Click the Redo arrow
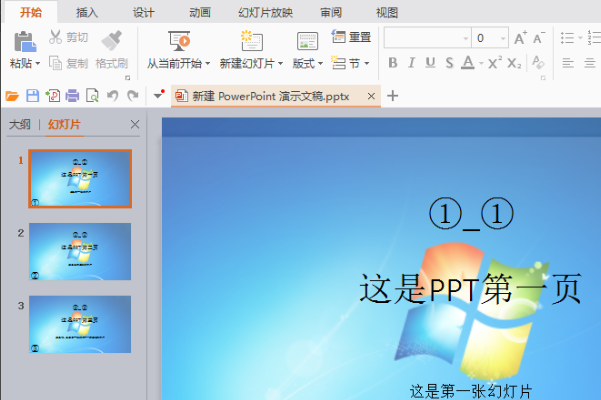This screenshot has width=601, height=400. click(x=133, y=95)
